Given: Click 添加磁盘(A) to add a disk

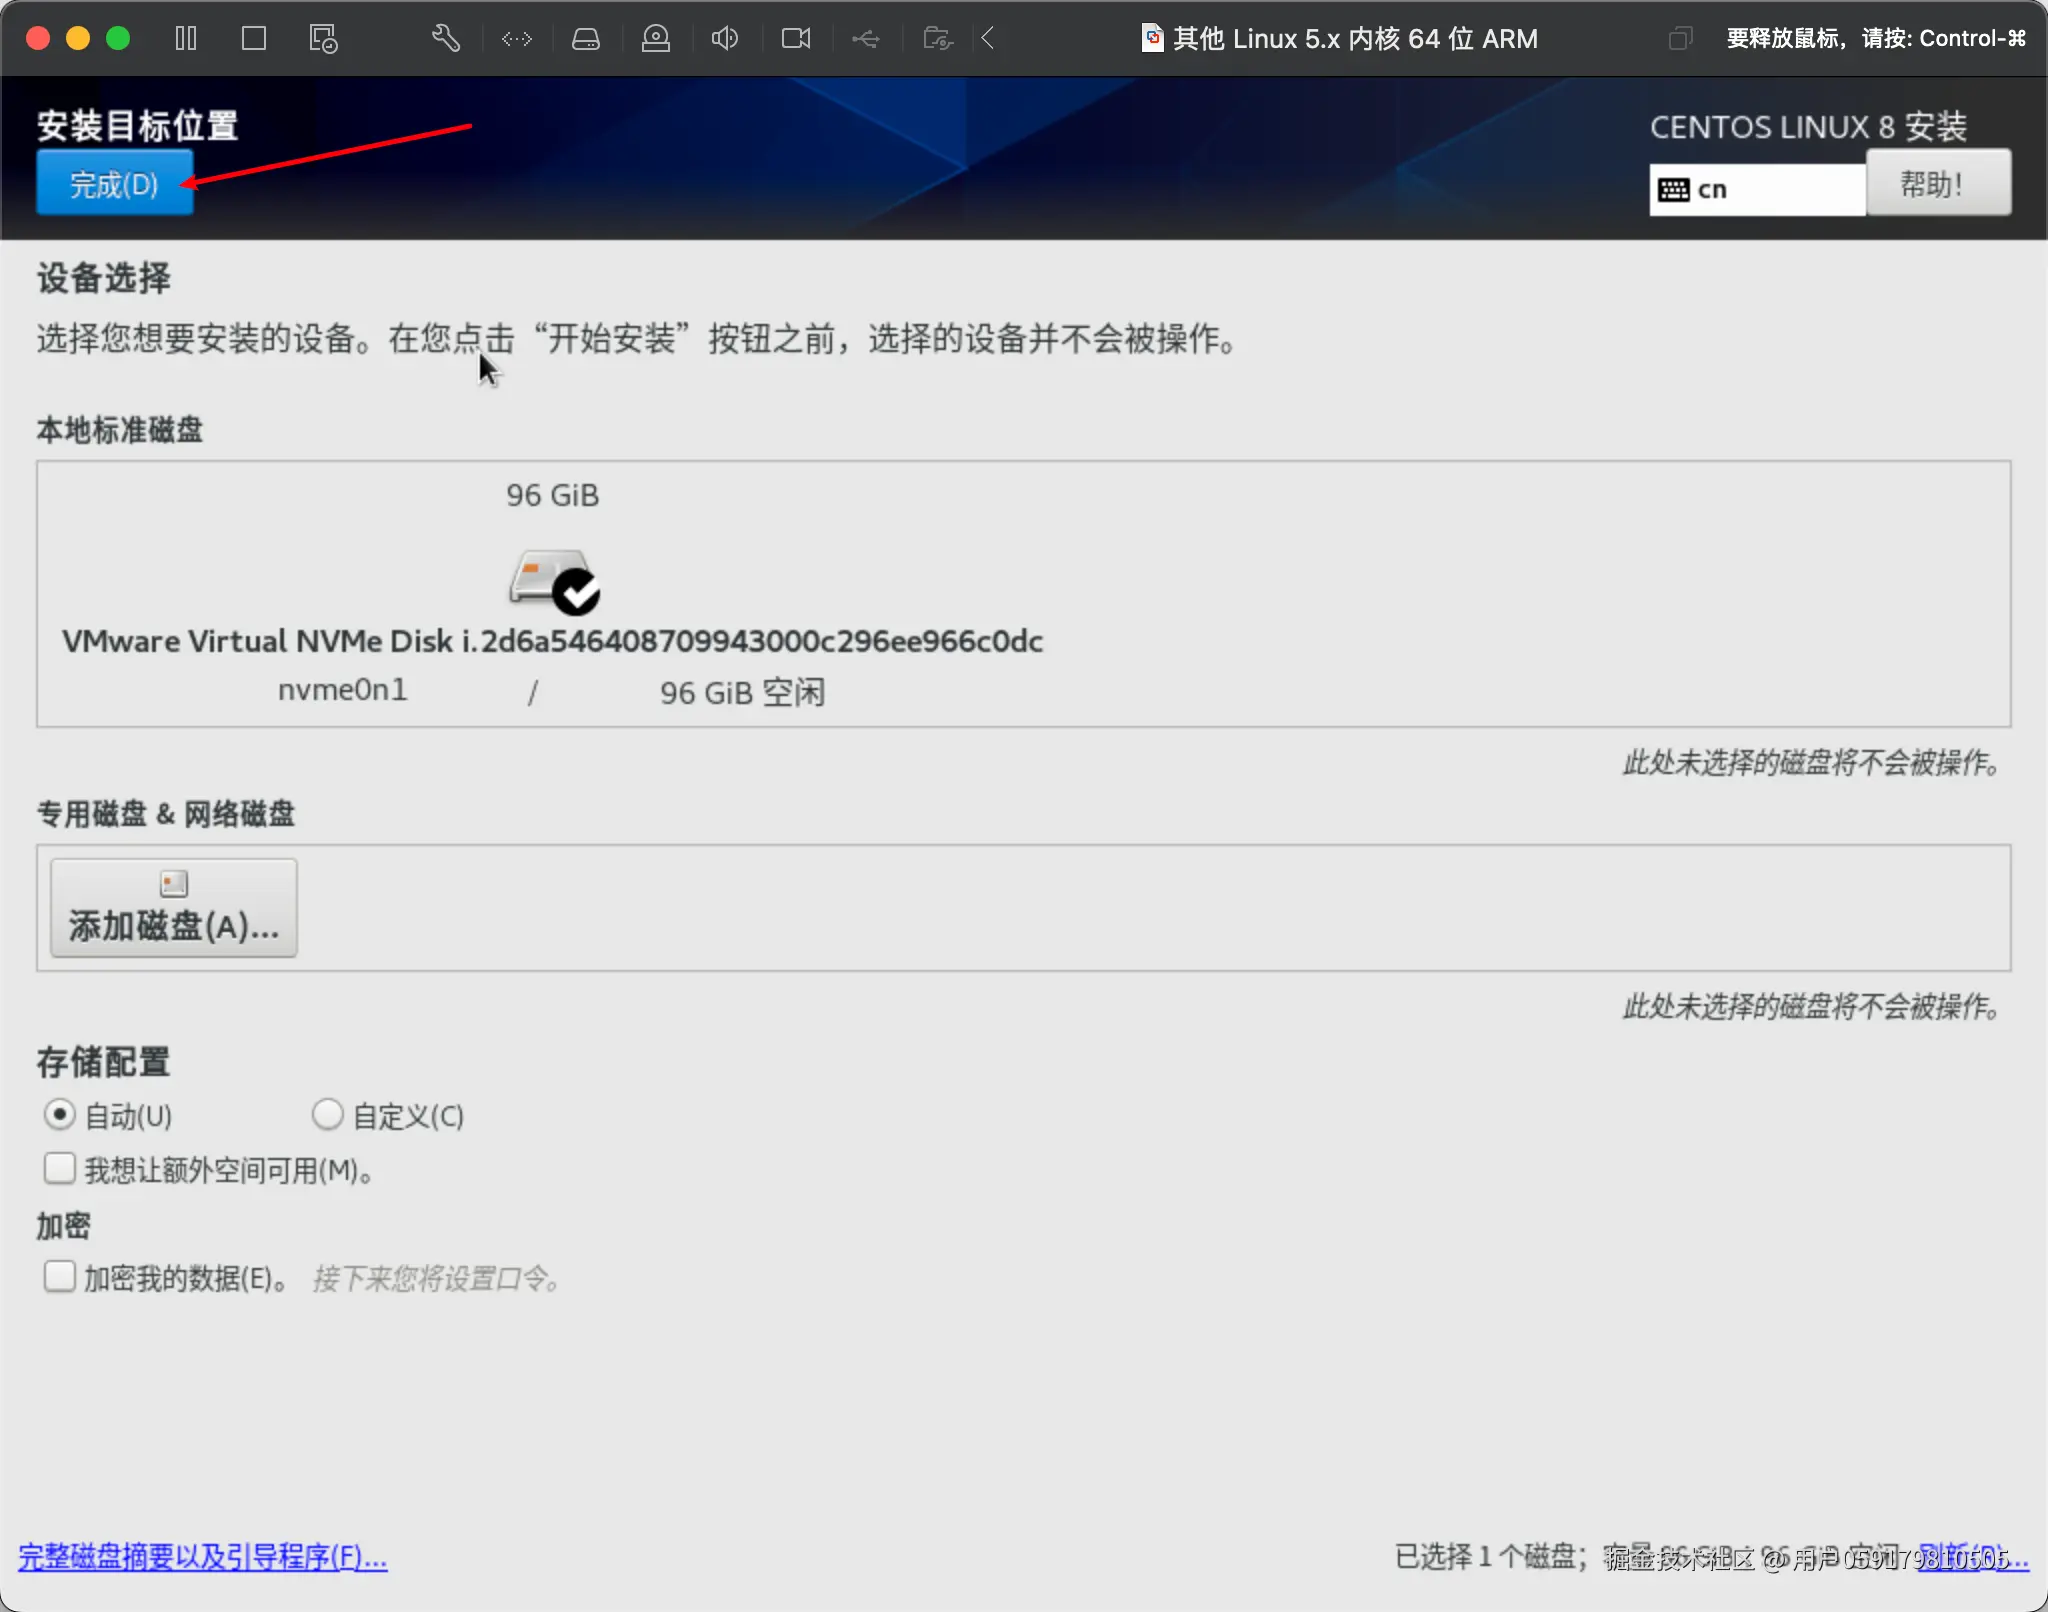Looking at the screenshot, I should click(172, 908).
